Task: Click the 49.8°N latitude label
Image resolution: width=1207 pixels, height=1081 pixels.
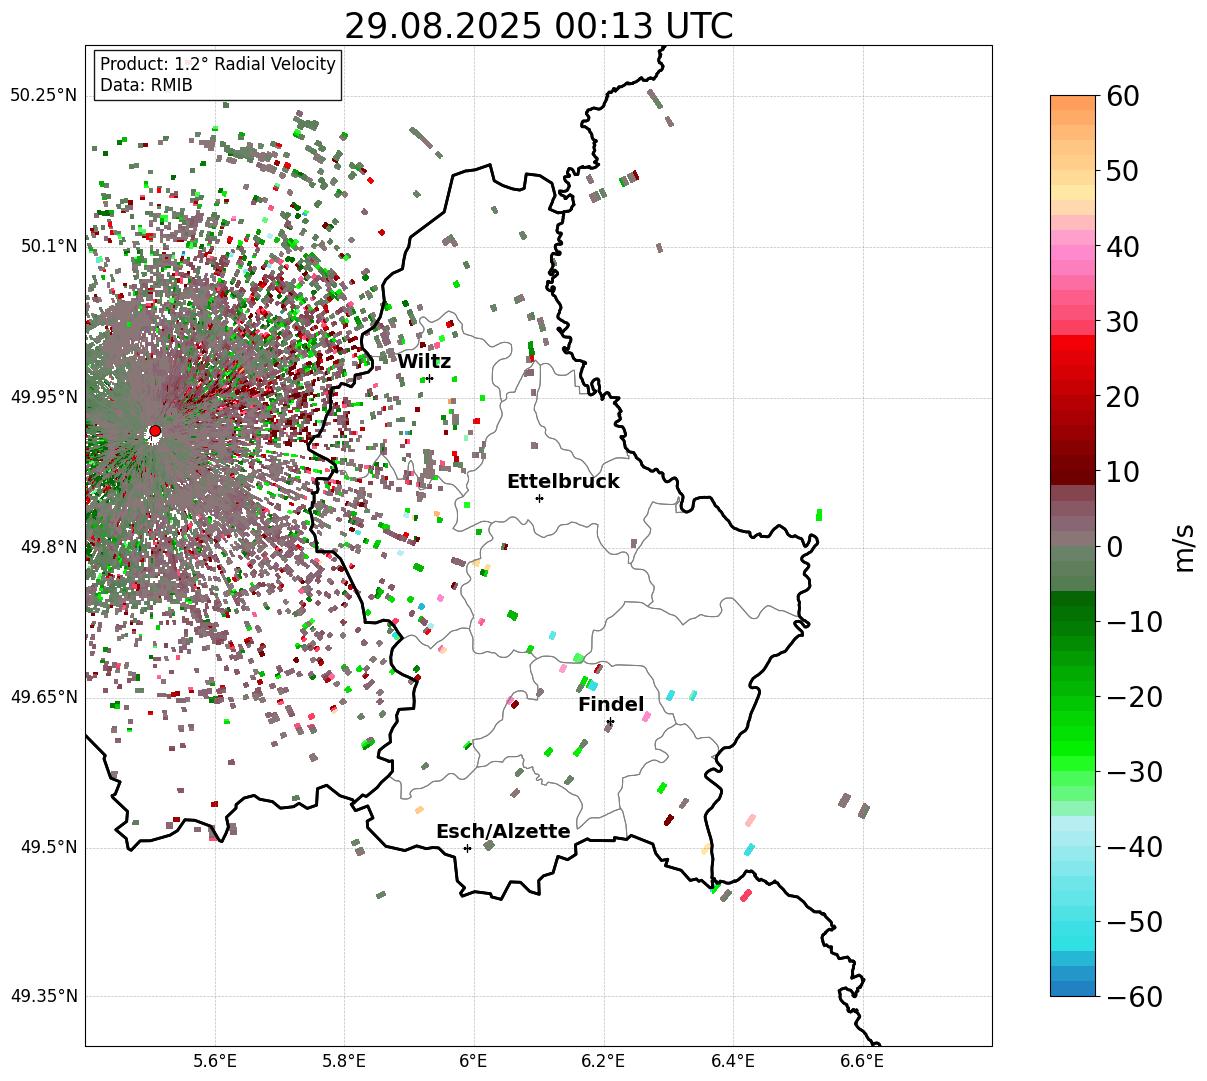Action: (48, 548)
